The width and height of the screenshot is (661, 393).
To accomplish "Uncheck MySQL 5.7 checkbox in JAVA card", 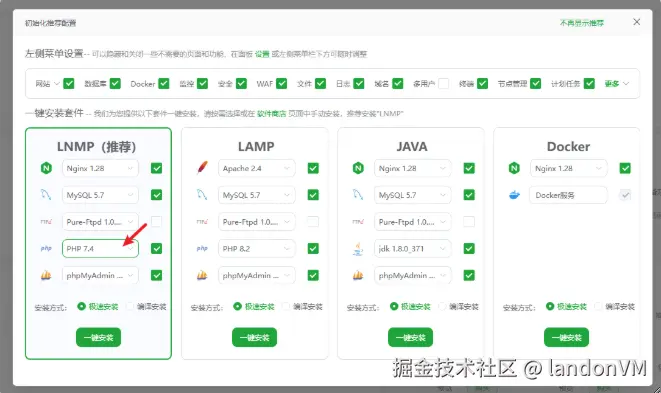I will pyautogui.click(x=469, y=195).
